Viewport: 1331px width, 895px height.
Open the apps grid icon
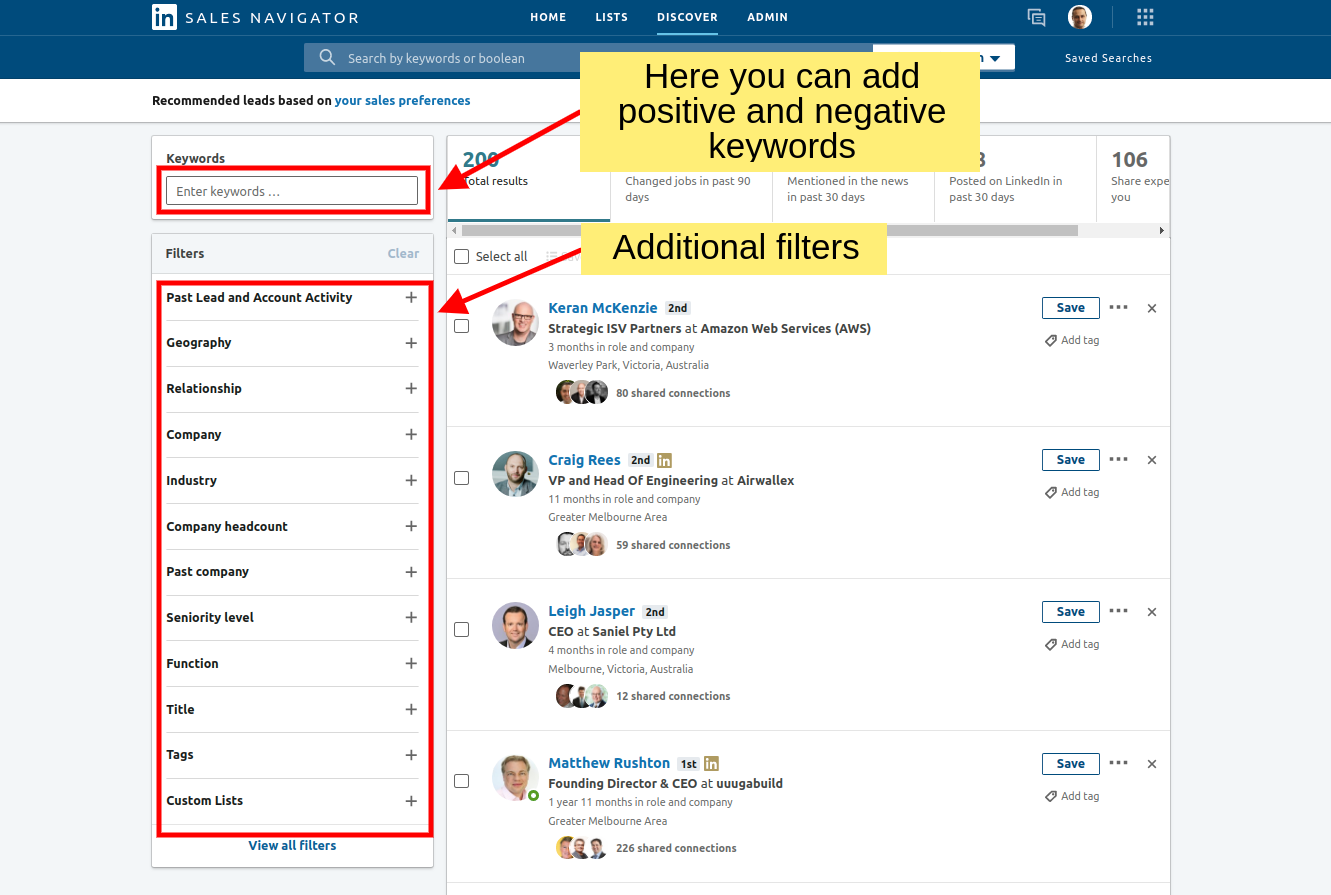pos(1146,17)
